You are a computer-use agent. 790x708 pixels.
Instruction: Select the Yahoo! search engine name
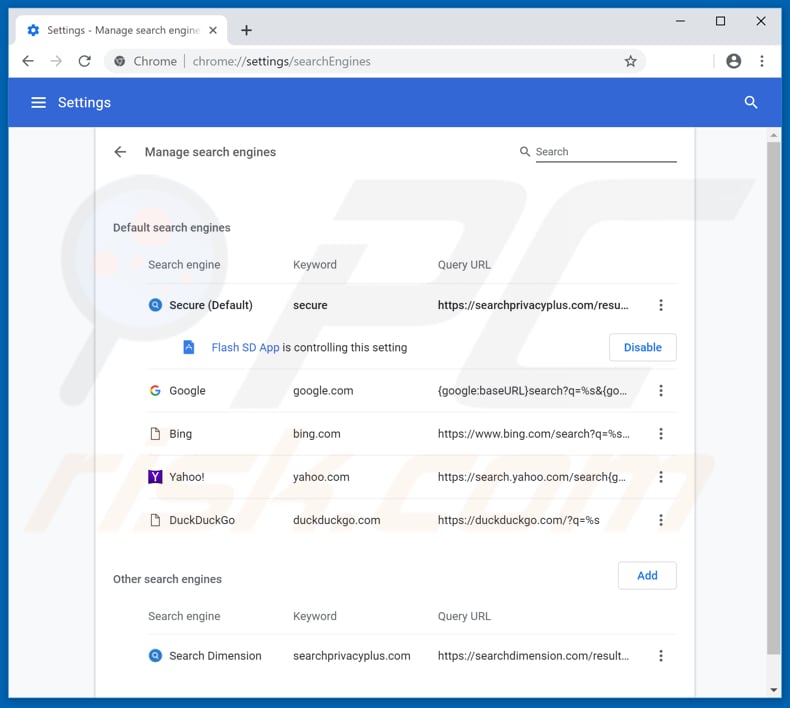(186, 477)
